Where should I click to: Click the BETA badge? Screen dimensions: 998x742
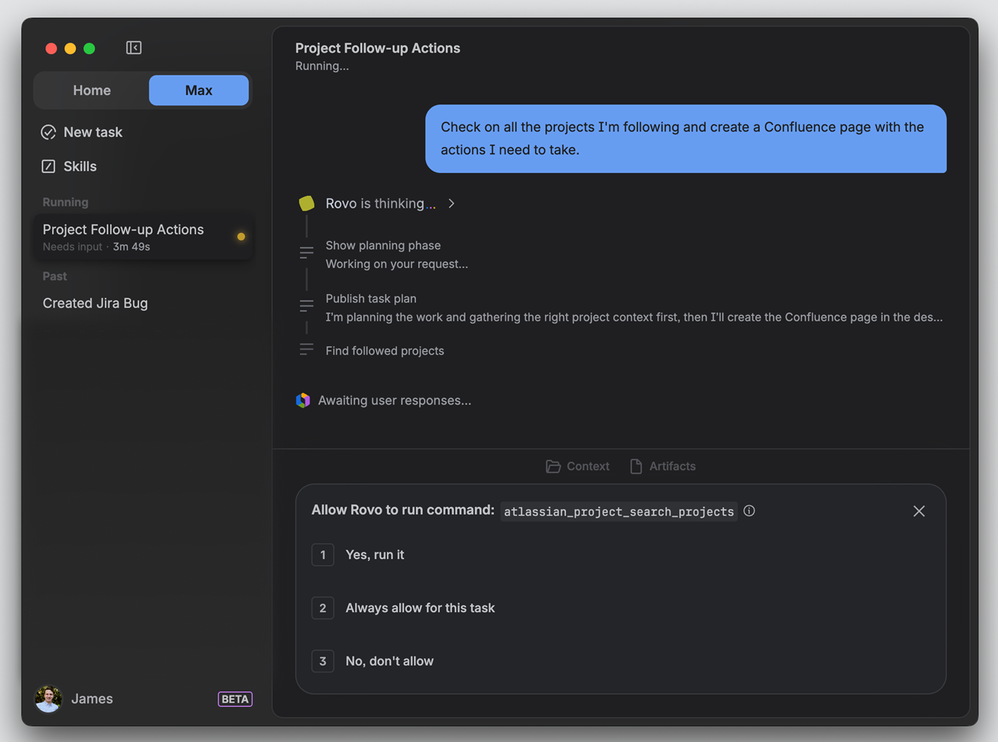(x=235, y=699)
